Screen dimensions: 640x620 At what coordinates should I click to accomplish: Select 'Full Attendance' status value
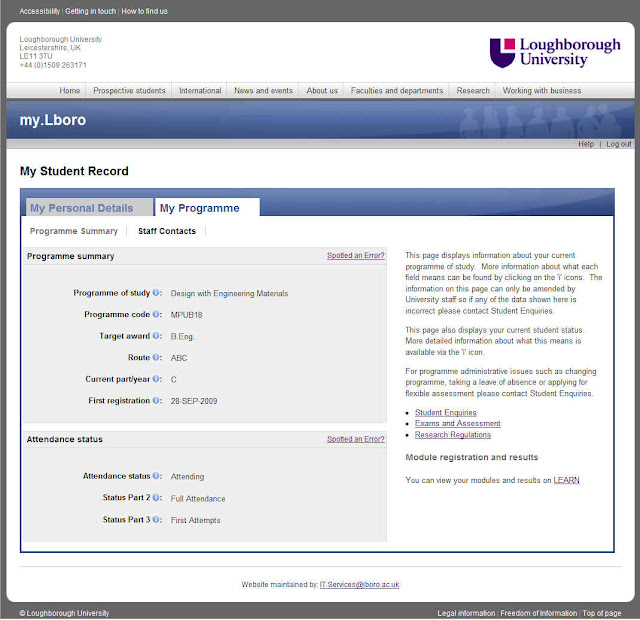point(198,499)
